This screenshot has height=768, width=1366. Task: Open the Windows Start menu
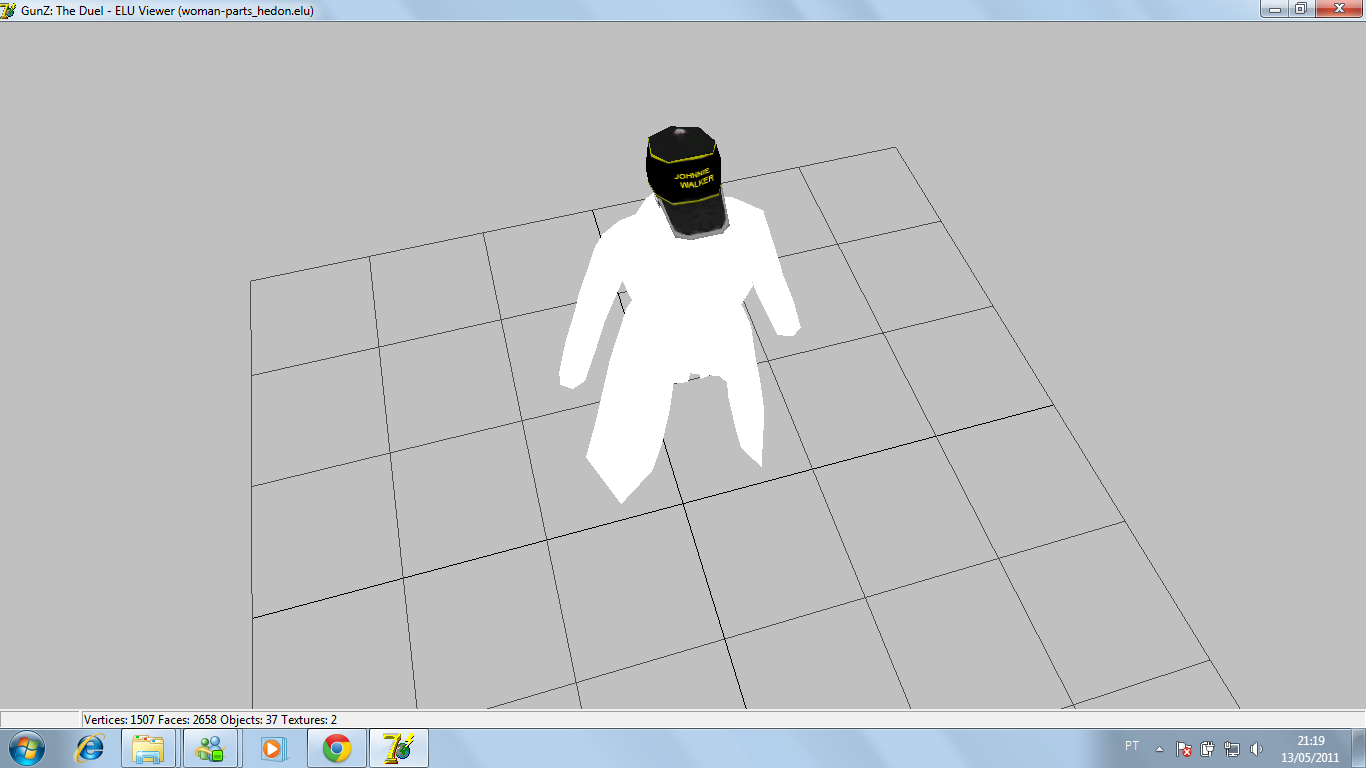27,748
